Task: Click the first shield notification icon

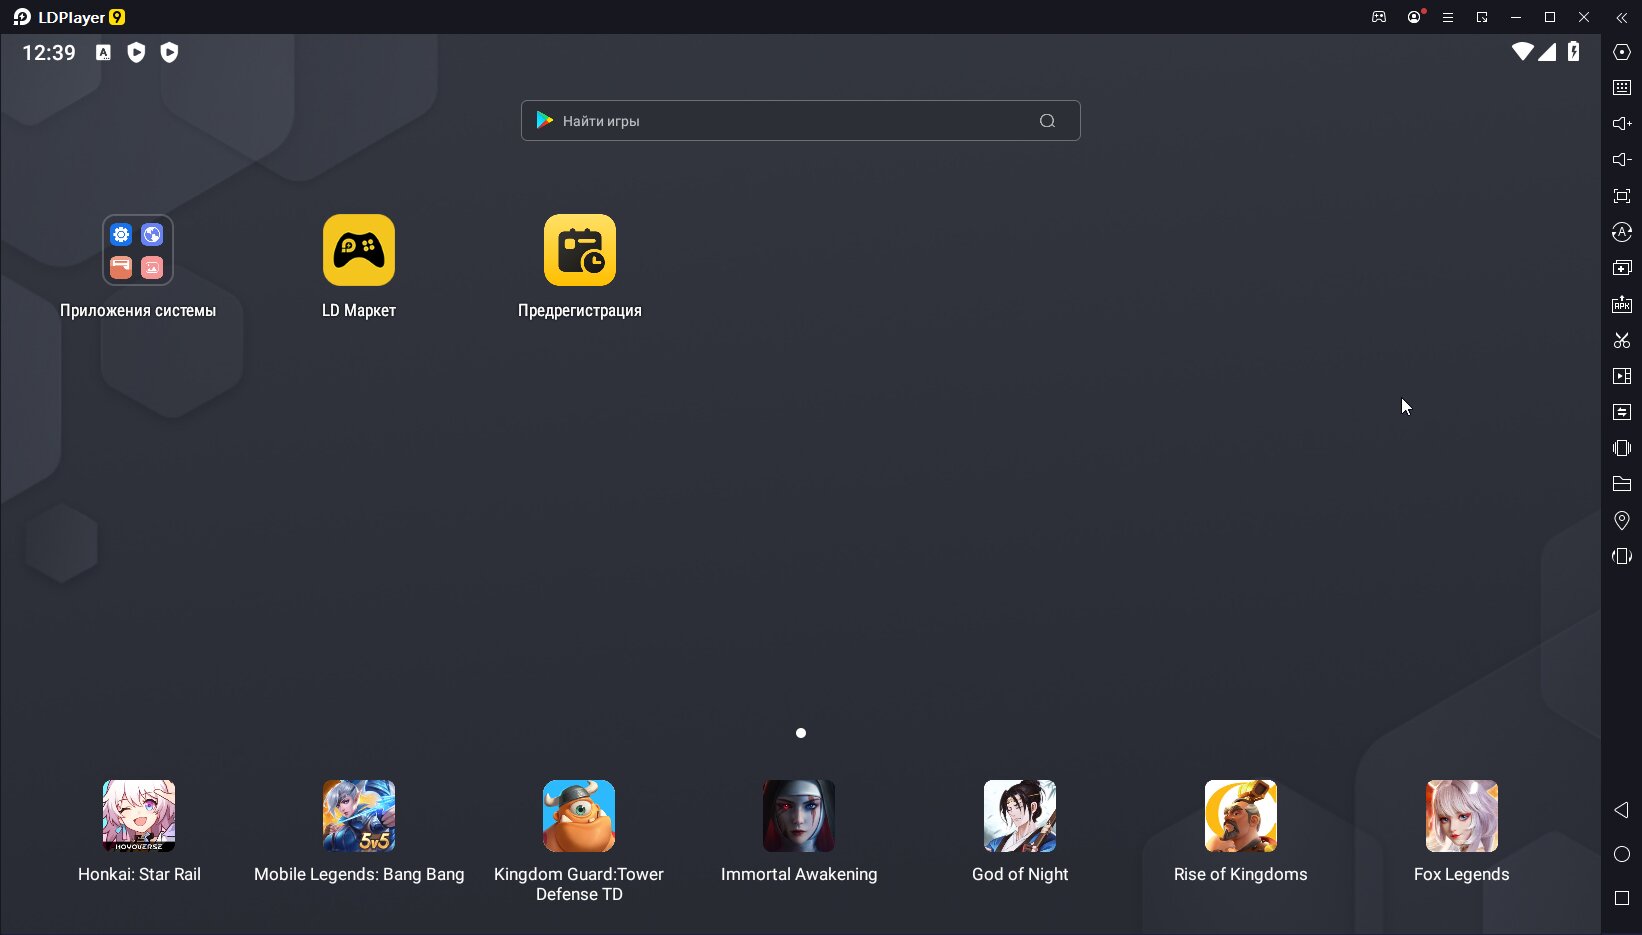Action: 136,53
